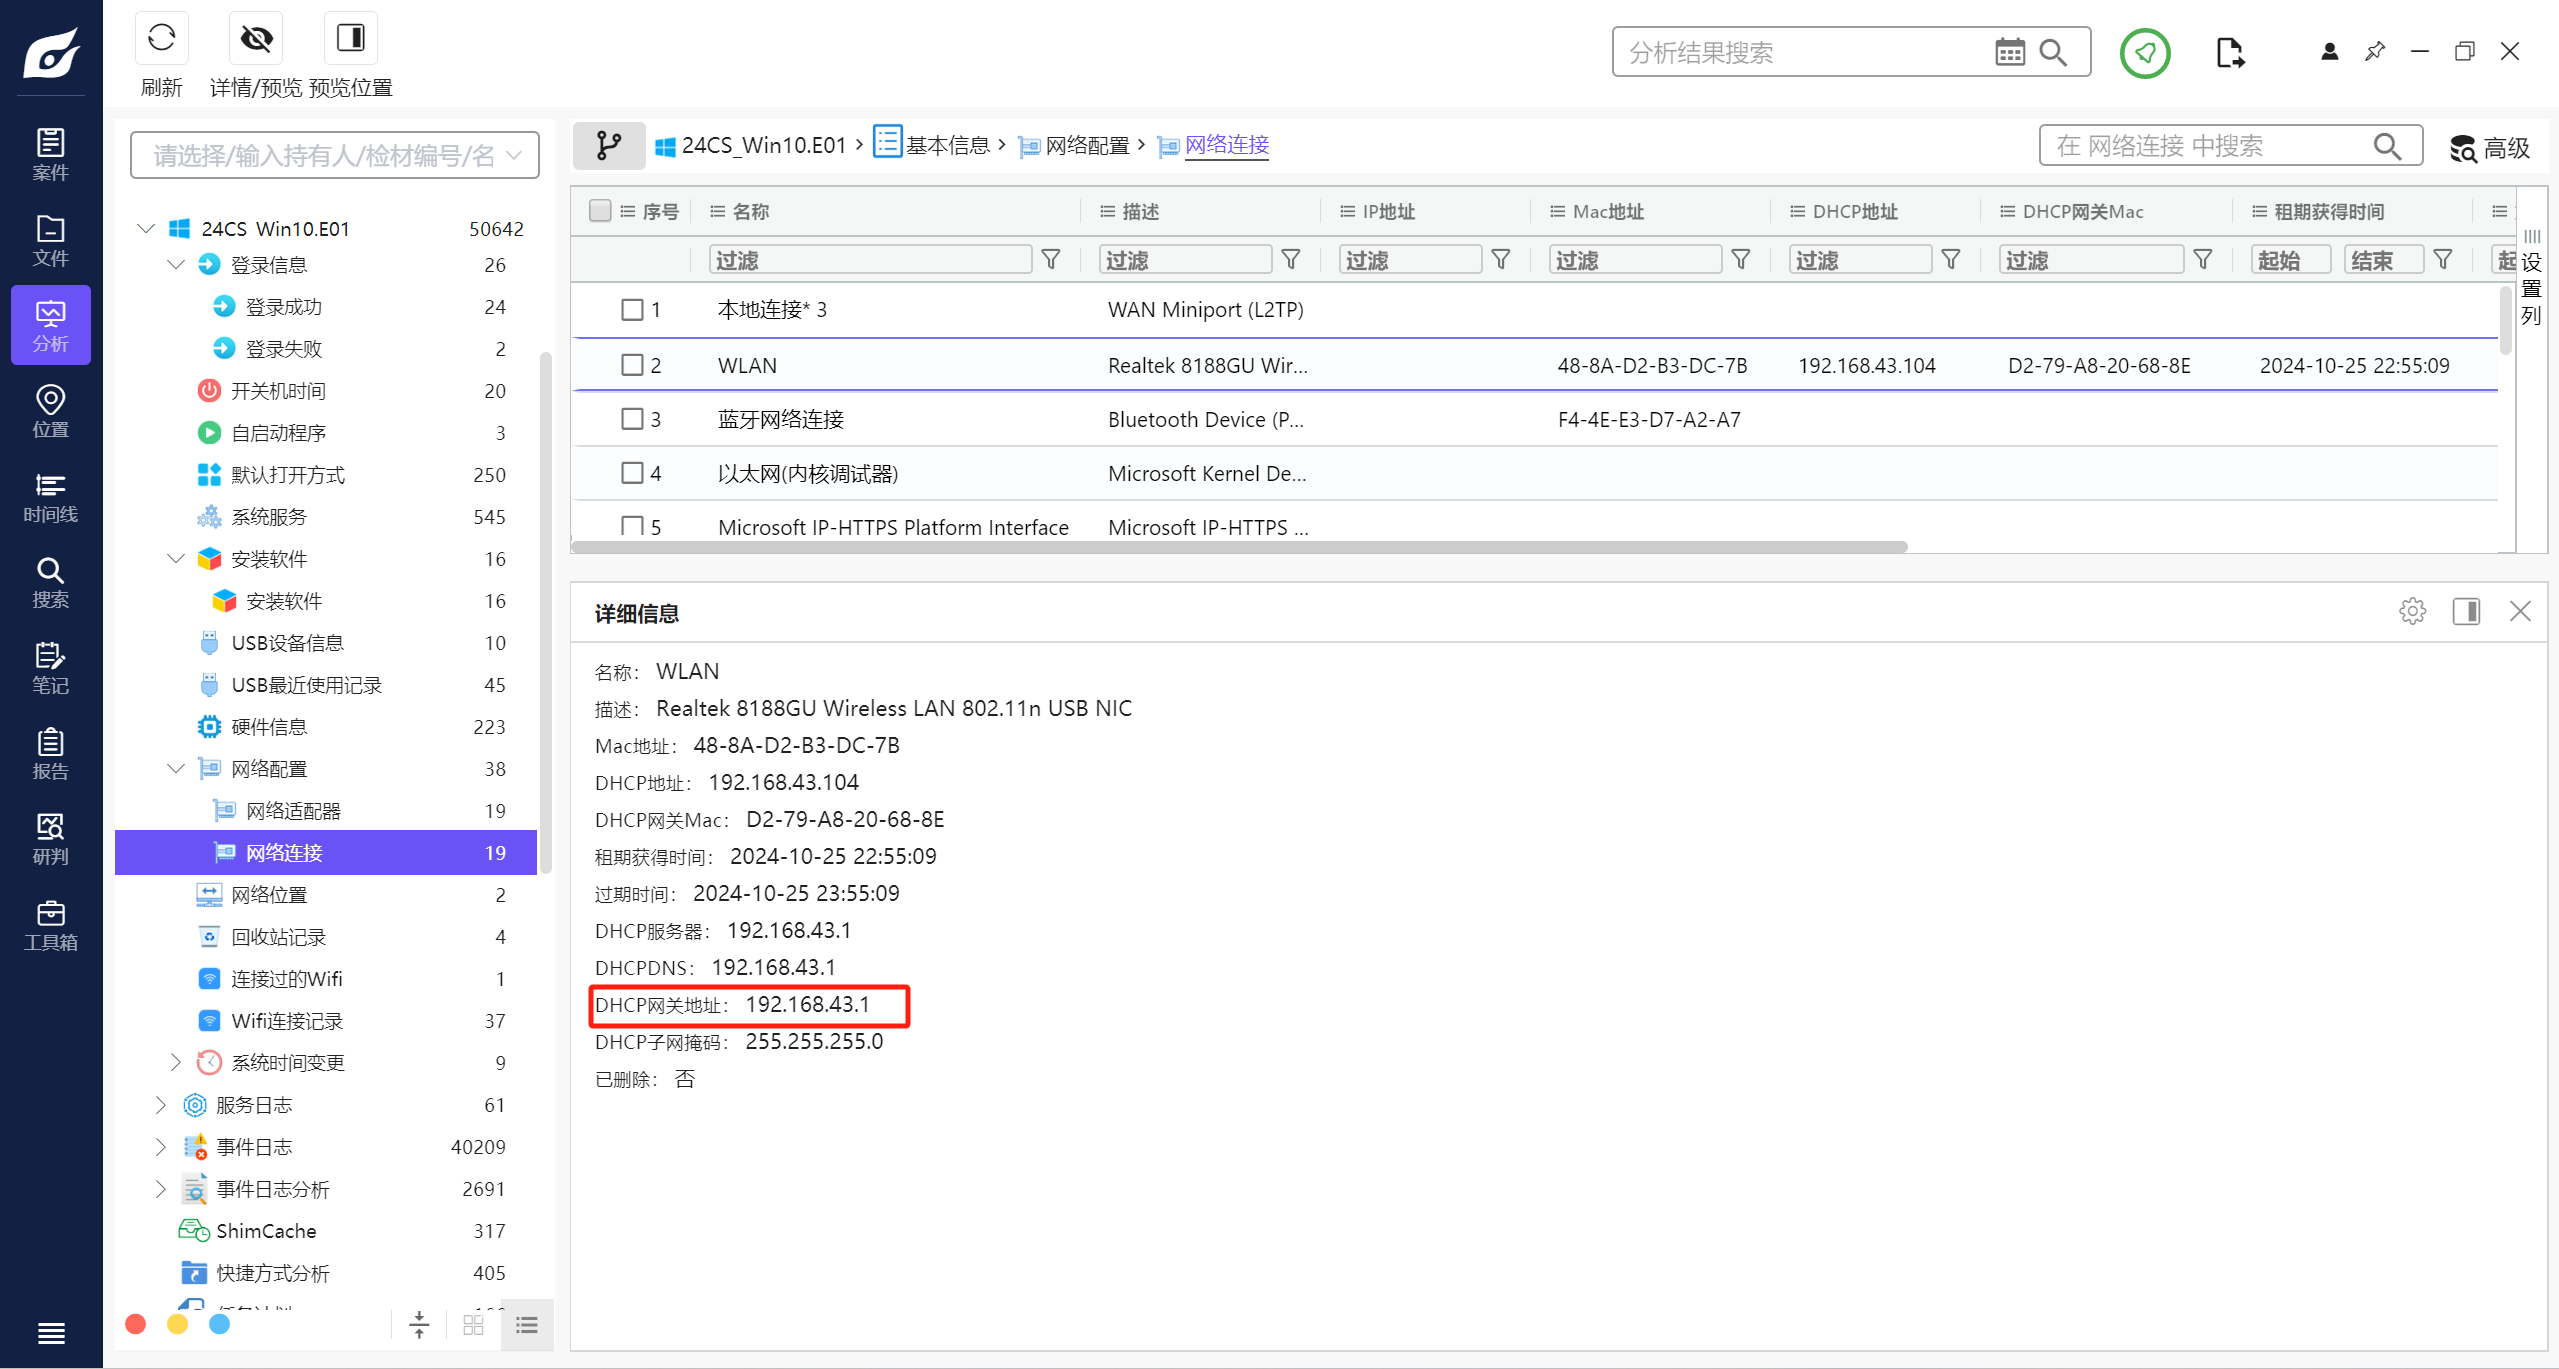Viewport: 2559px width, 1369px height.
Task: Click the branch tree icon button
Action: pos(608,145)
